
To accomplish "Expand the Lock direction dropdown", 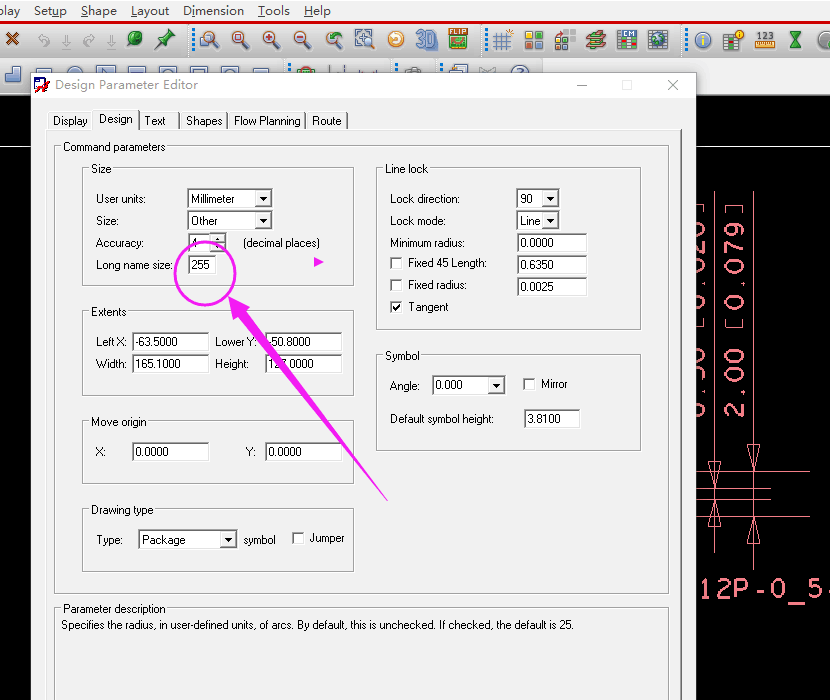I will tap(549, 199).
